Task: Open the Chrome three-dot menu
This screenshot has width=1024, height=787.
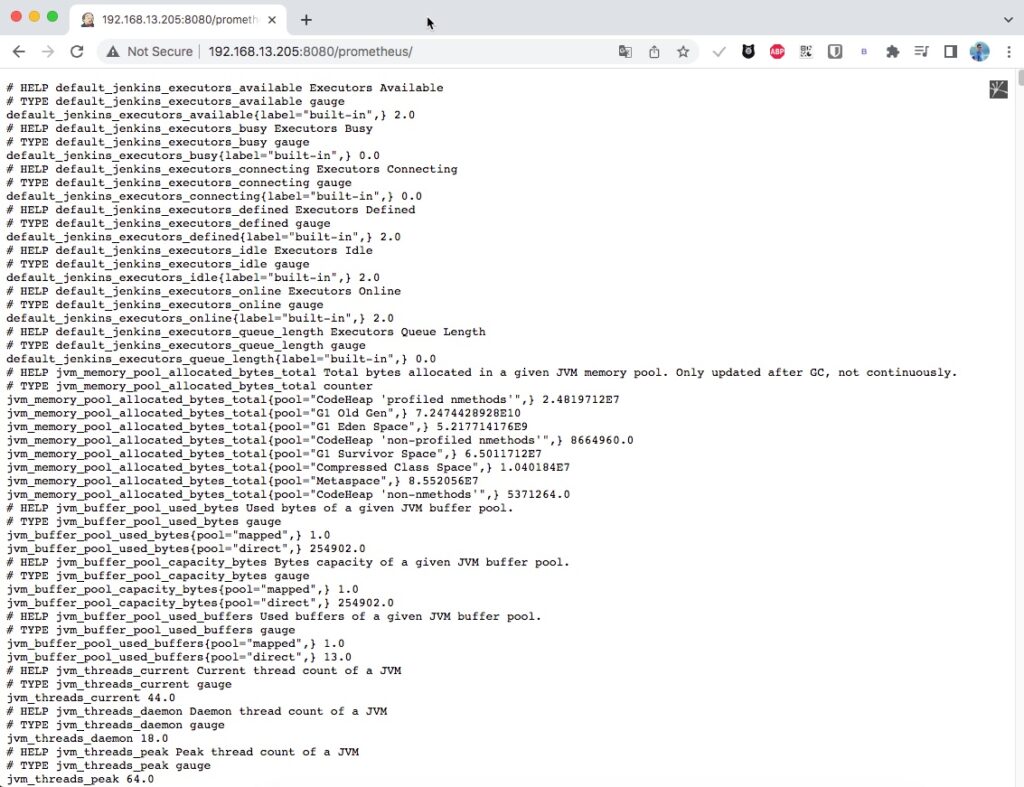Action: 1008,52
